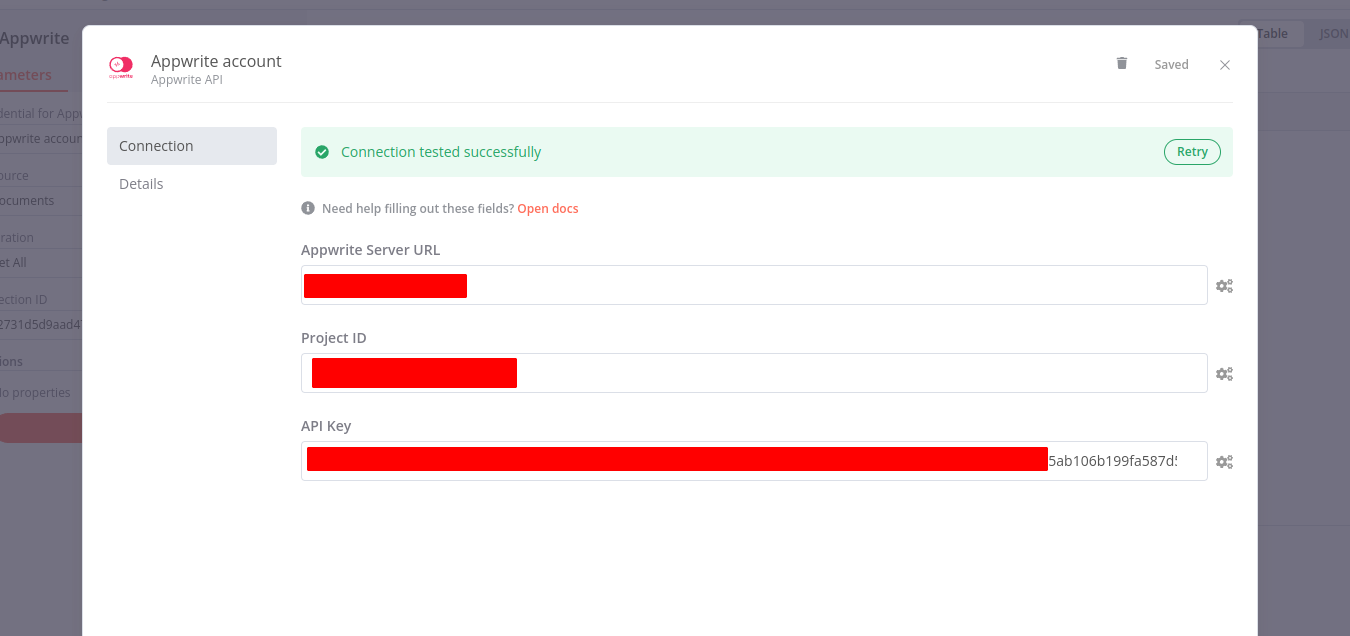This screenshot has width=1350, height=636.
Task: Click the Appwrite Server URL input field
Action: (x=754, y=285)
